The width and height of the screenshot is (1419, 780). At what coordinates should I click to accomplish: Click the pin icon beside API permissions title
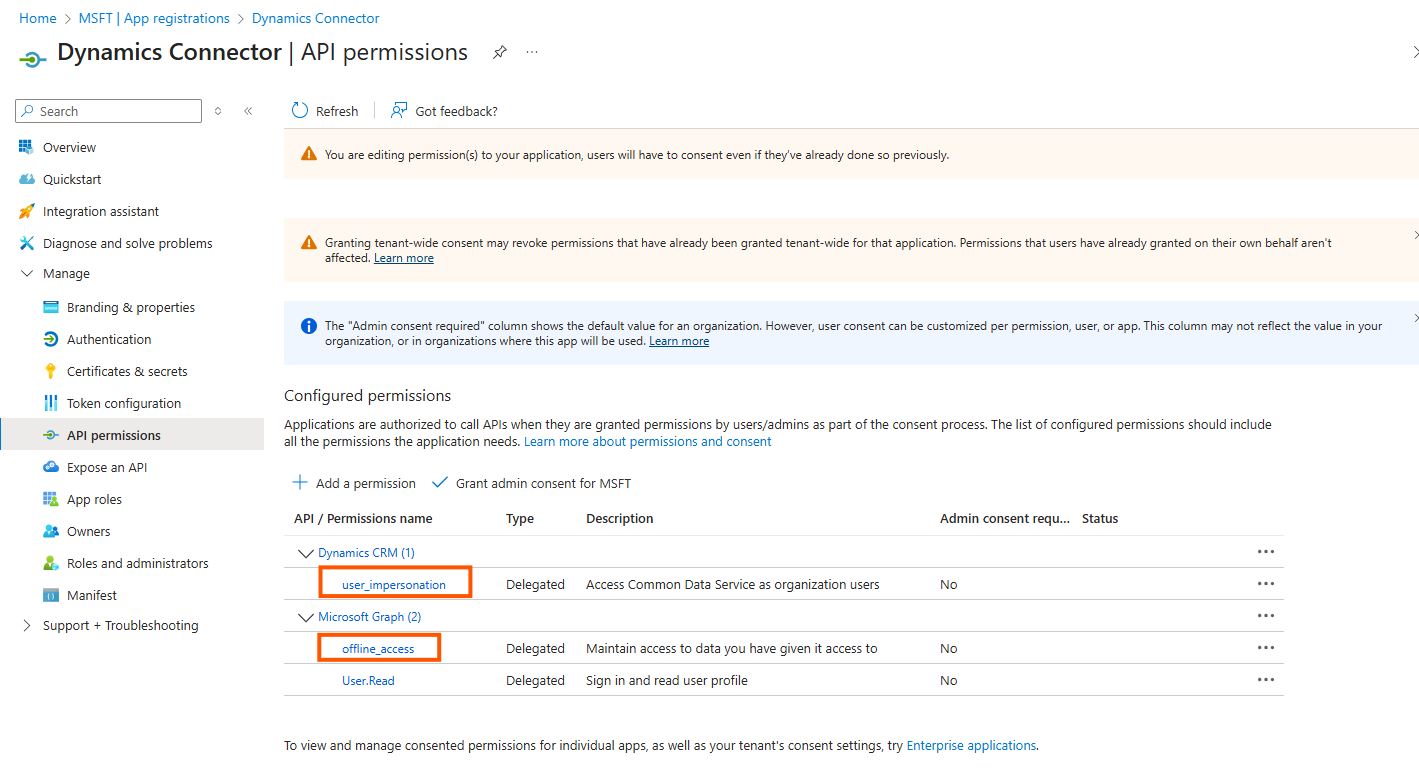coord(499,53)
